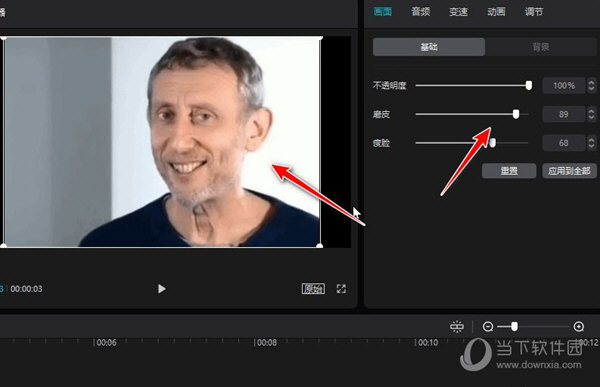This screenshot has height=387, width=600.
Task: Click the 瘦脸 value field showing 68
Action: (564, 143)
